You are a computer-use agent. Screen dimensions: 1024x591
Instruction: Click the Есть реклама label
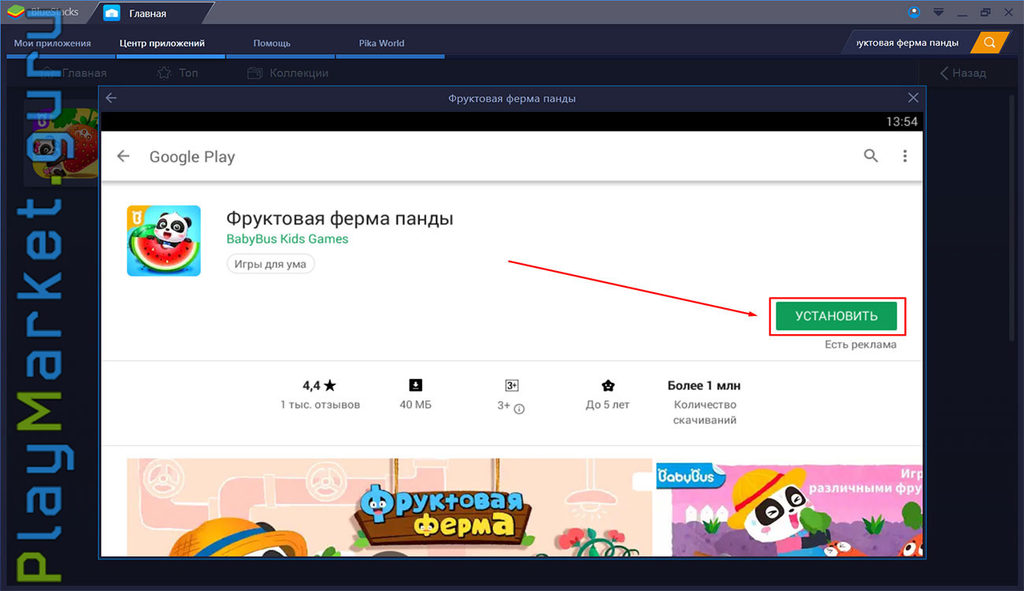point(860,345)
